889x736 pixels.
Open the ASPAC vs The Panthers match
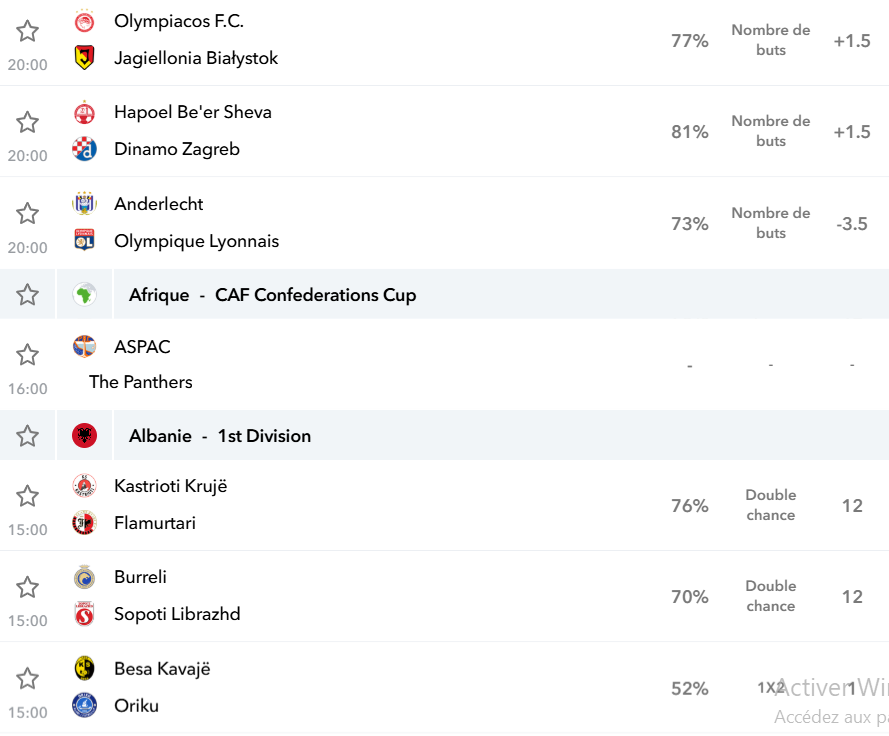click(444, 365)
